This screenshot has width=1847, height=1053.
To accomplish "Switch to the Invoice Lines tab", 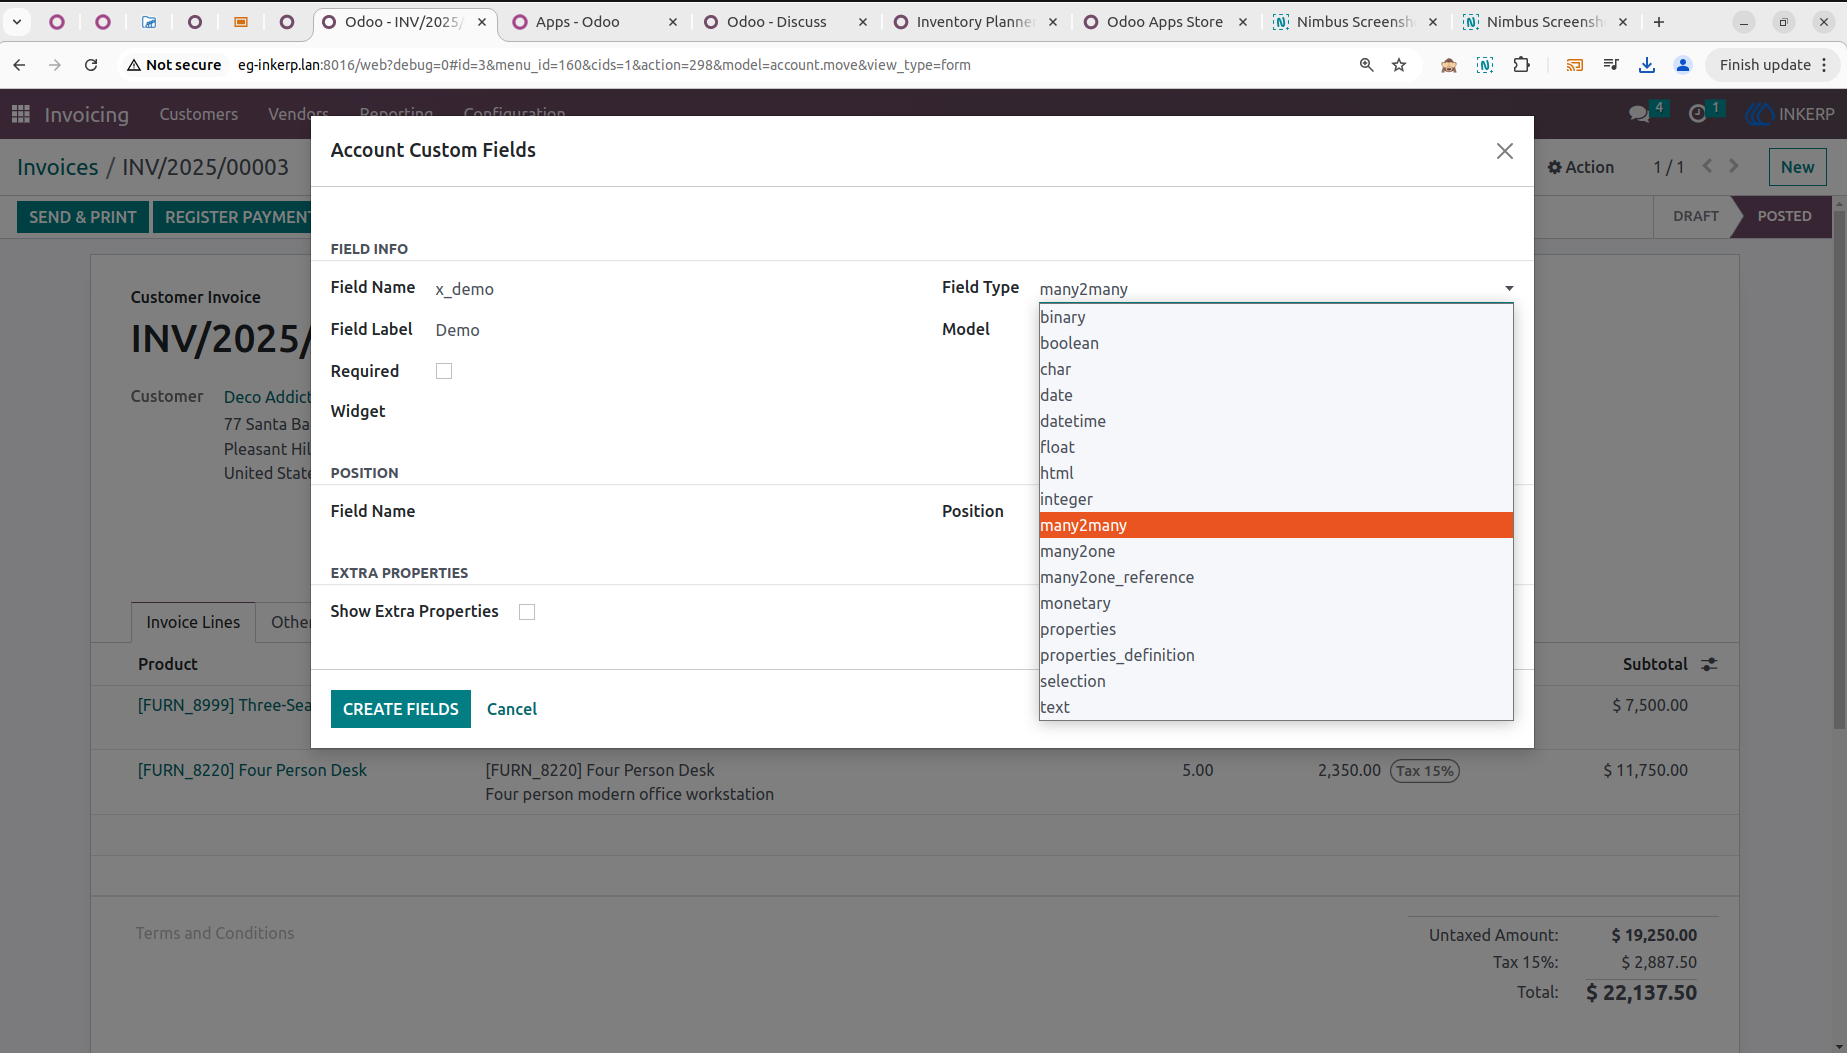I will pos(193,622).
